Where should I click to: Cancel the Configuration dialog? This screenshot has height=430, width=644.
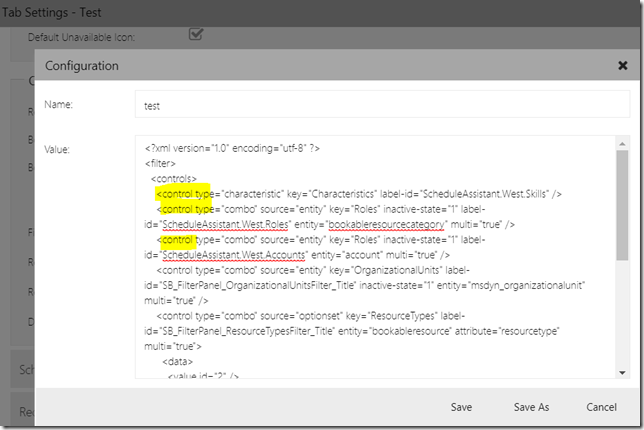(601, 407)
